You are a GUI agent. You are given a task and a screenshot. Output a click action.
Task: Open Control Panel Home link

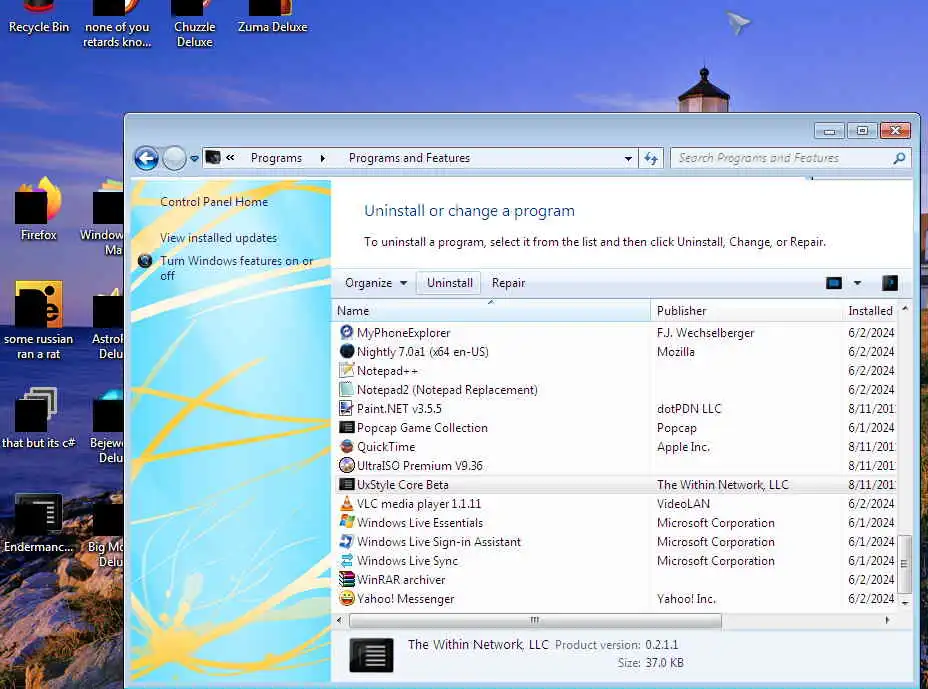click(214, 202)
